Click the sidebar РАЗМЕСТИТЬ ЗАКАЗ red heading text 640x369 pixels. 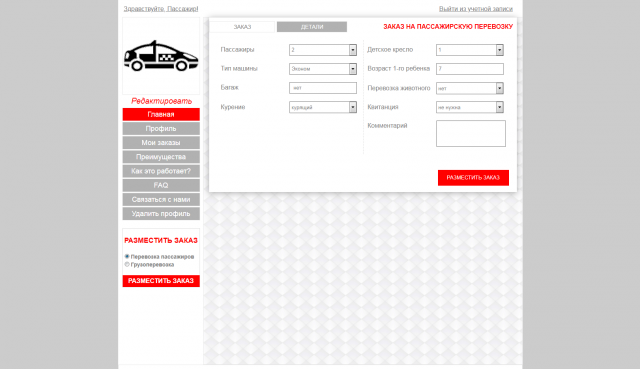161,240
